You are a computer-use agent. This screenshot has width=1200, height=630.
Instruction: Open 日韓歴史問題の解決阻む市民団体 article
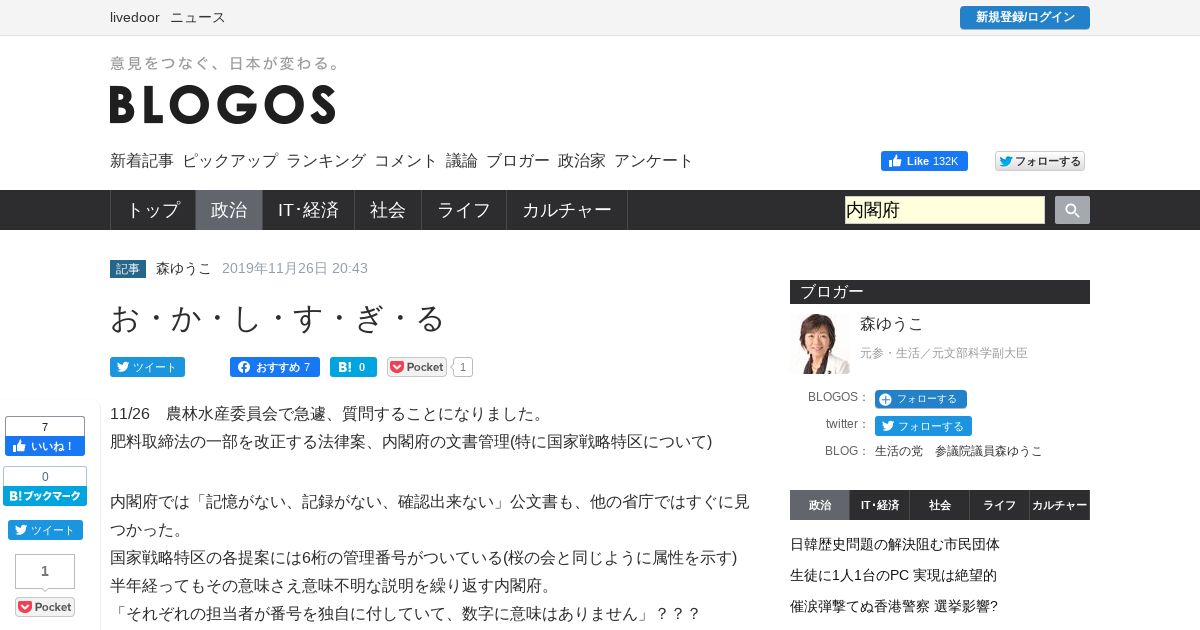[895, 544]
